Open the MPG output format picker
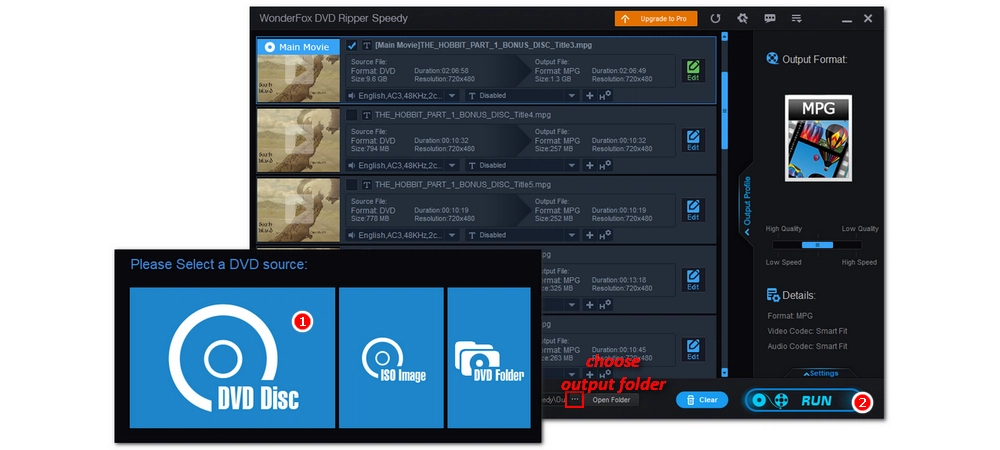The width and height of the screenshot is (1000, 450). click(818, 138)
